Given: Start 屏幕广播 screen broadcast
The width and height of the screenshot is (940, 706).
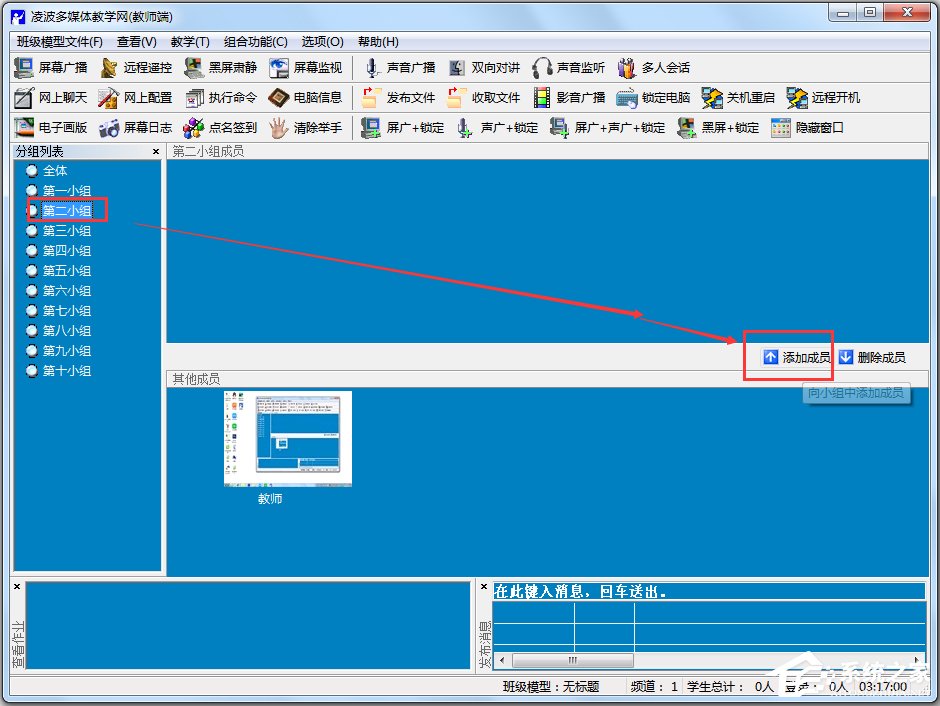Looking at the screenshot, I should tap(51, 68).
